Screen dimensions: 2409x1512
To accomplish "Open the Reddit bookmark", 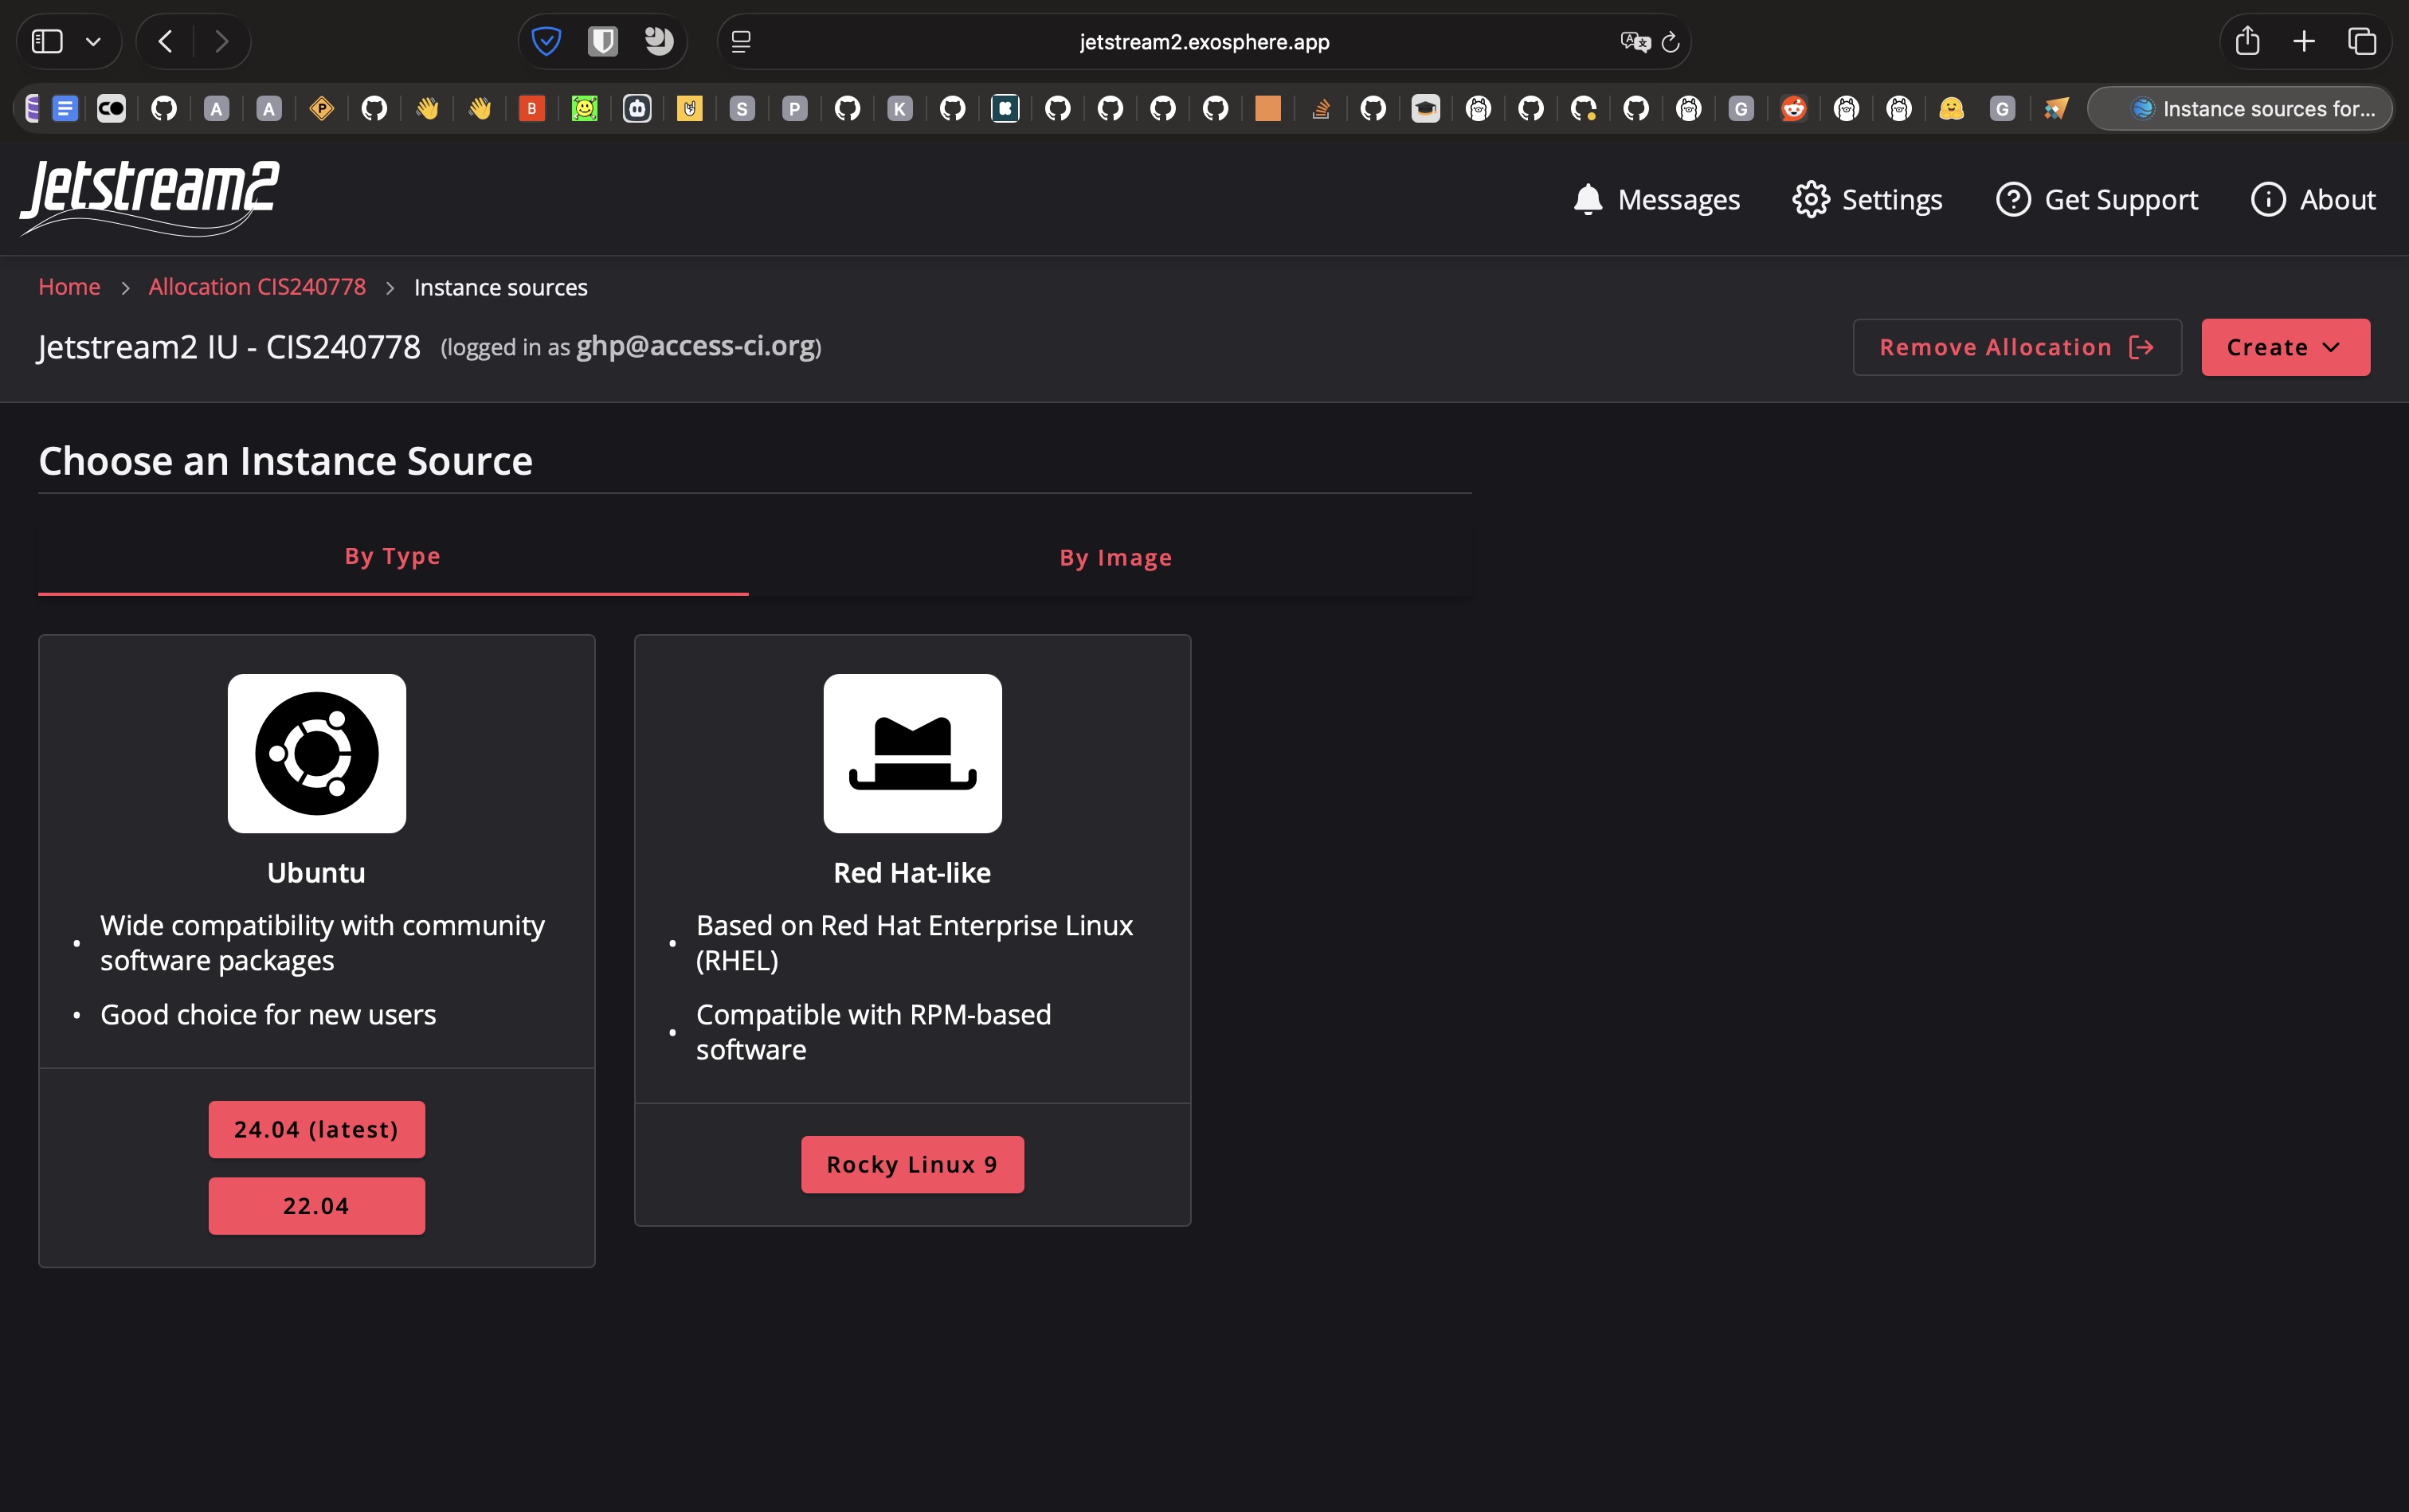I will pos(1794,108).
